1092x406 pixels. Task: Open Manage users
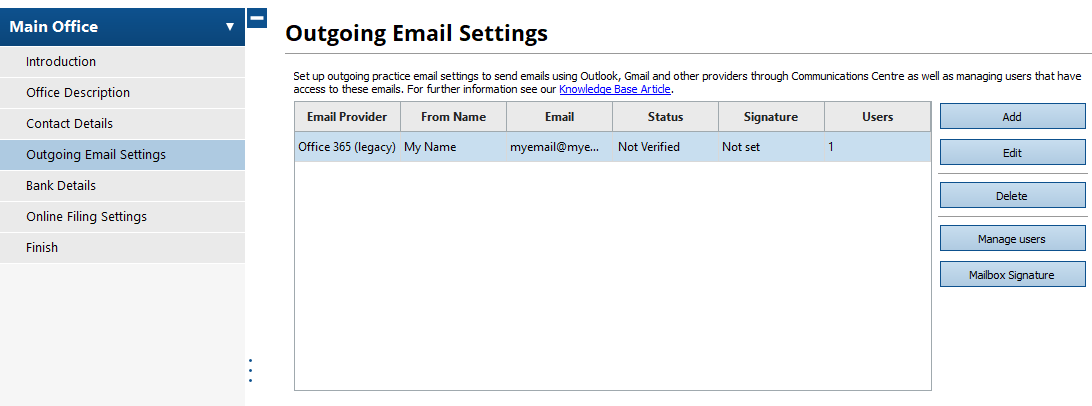(x=1012, y=239)
